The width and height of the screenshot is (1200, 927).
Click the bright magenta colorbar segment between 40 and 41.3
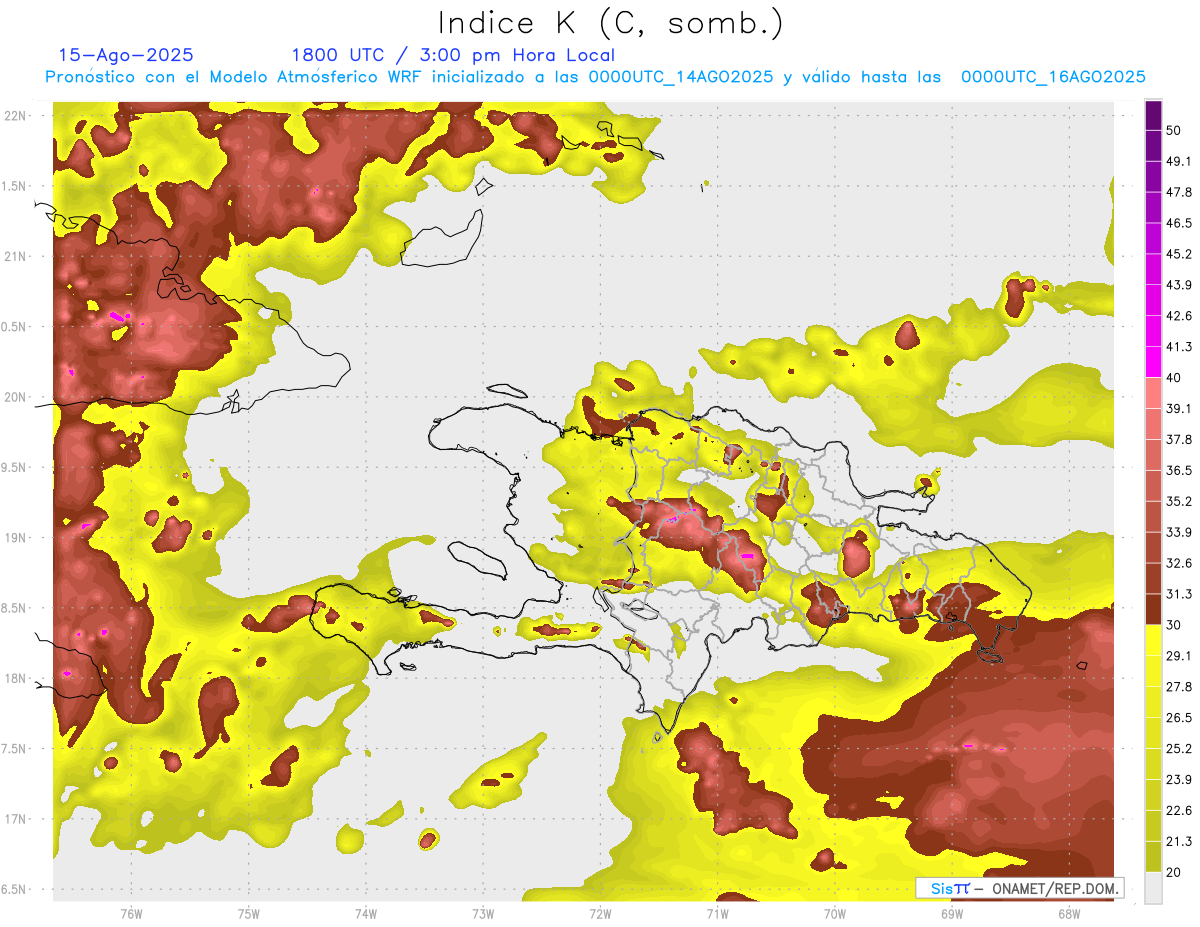[1153, 362]
